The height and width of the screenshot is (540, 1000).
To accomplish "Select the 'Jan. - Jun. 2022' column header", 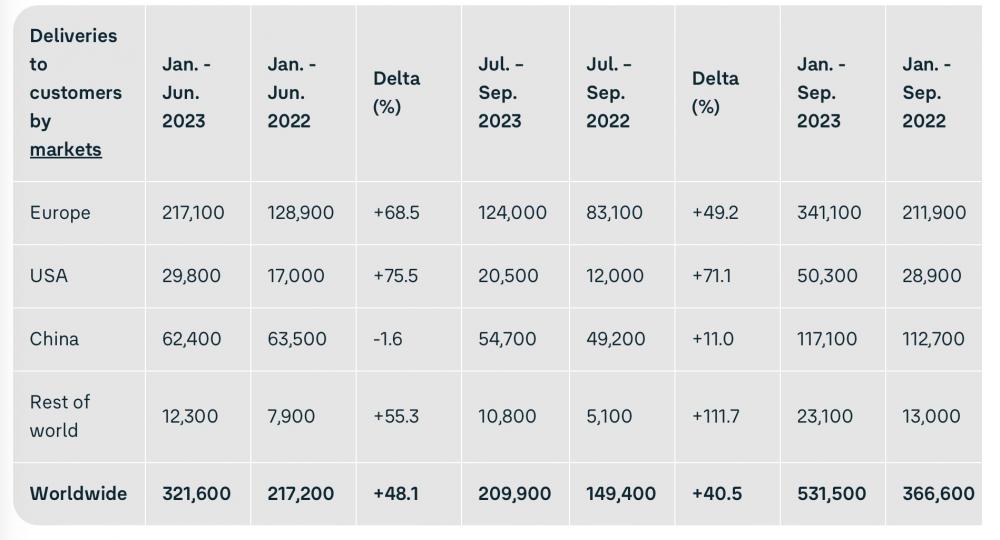I will pyautogui.click(x=291, y=92).
